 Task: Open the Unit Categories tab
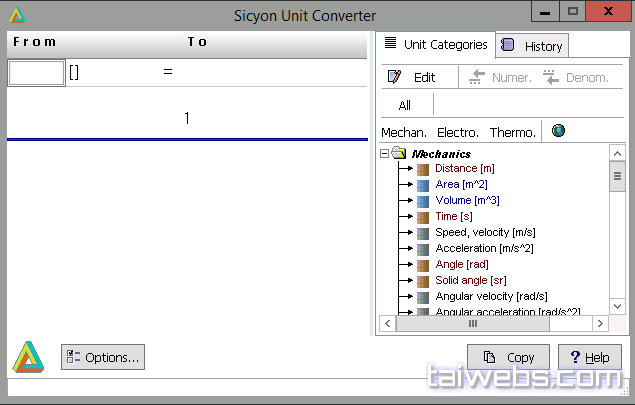coord(436,44)
